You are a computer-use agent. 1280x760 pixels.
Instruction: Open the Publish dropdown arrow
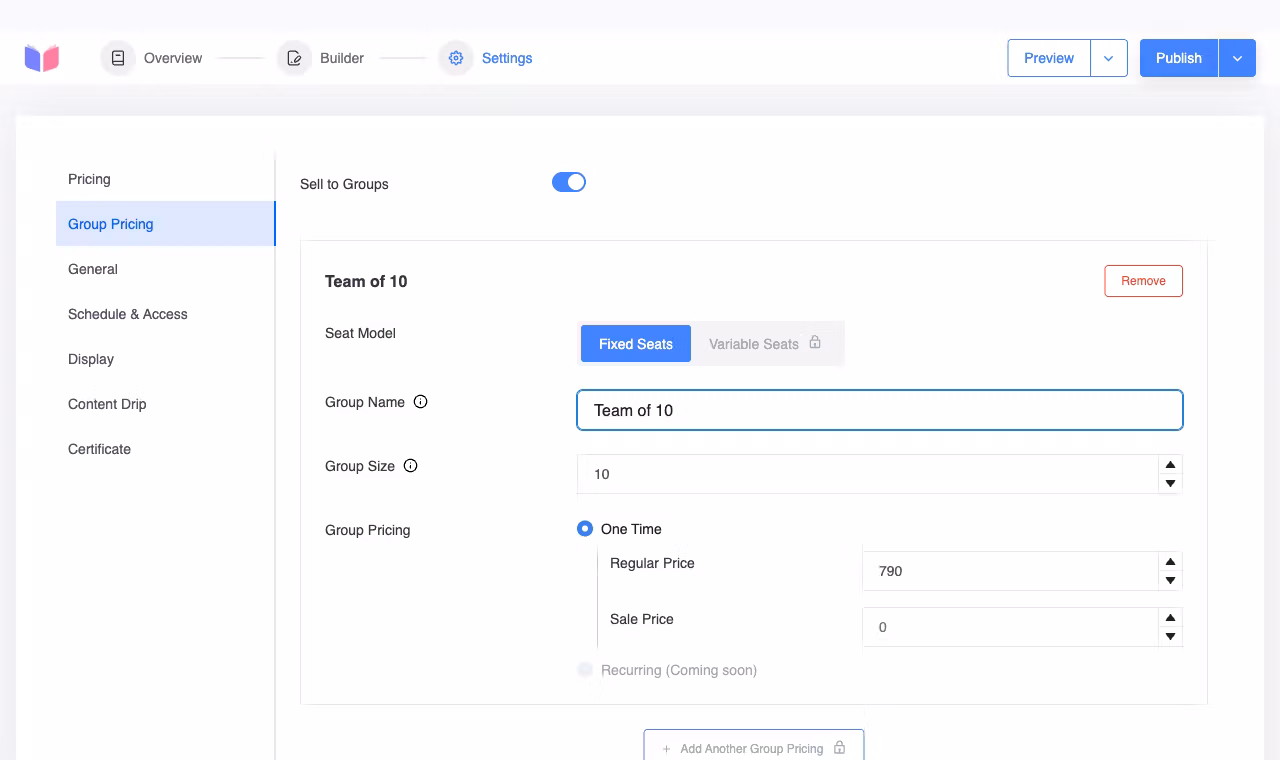point(1237,58)
